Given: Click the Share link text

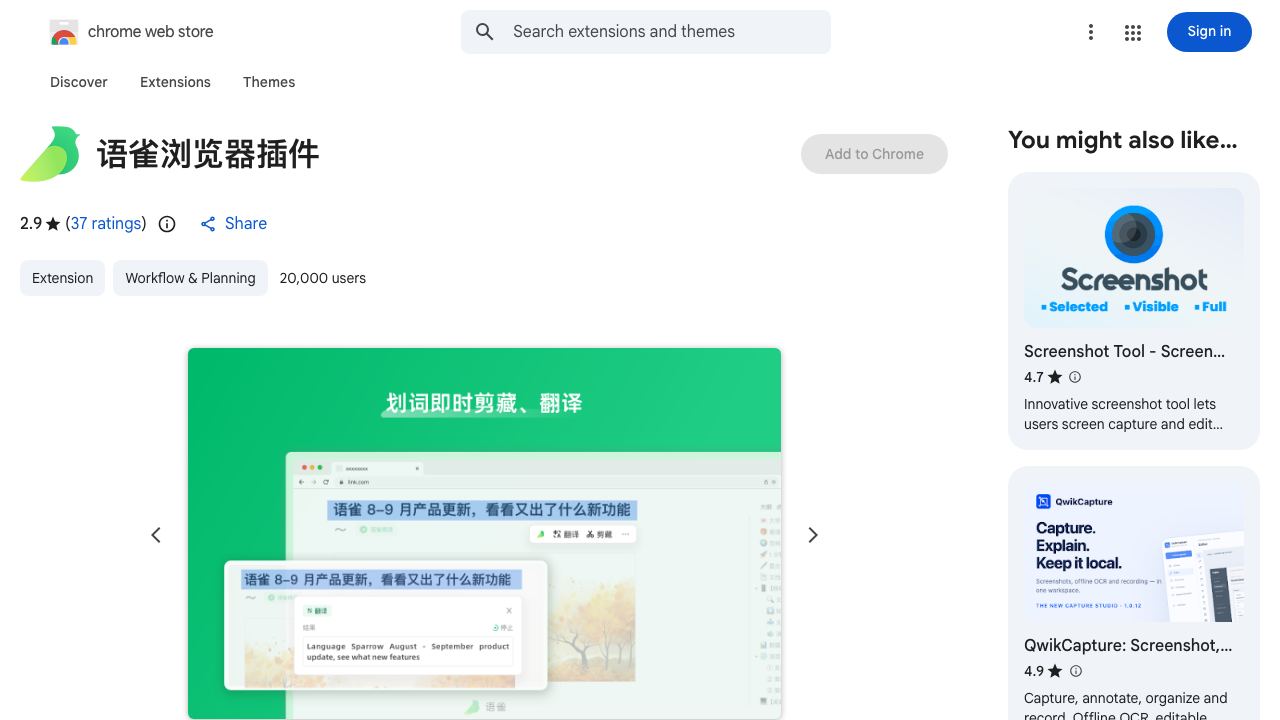Looking at the screenshot, I should [246, 224].
